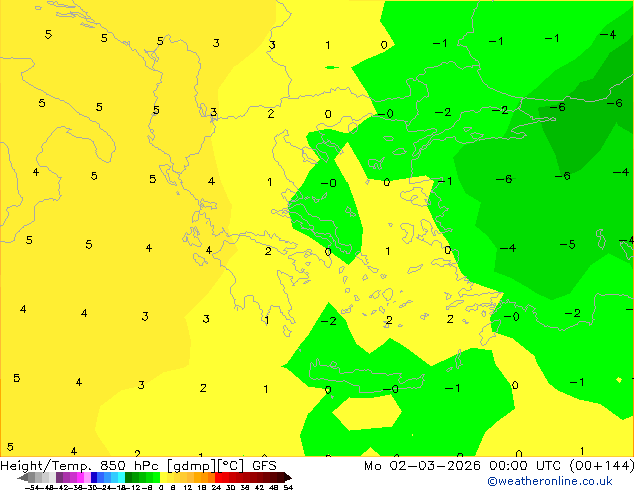Click the '[°C]' unit label
The width and height of the screenshot is (634, 490).
[x=231, y=466]
